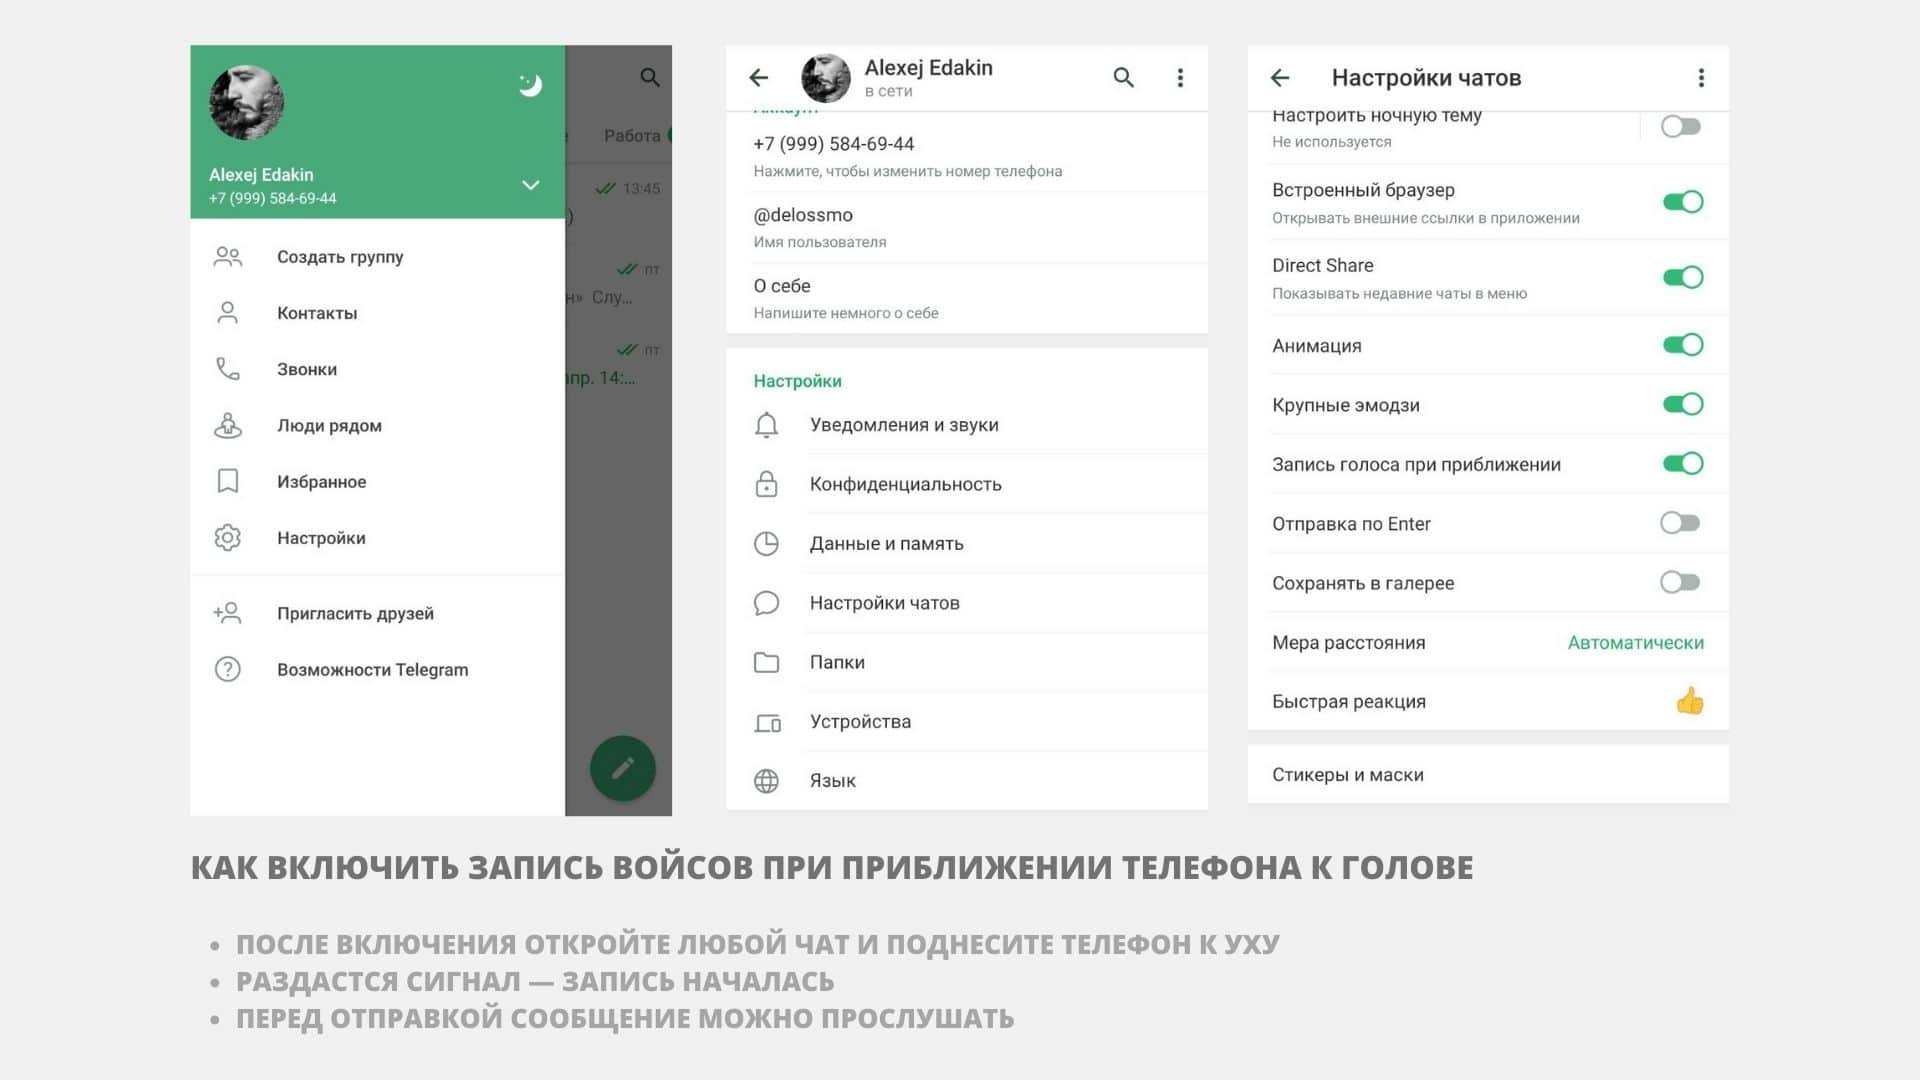Open Создать группу menu item
Viewport: 1920px width, 1080px height.
pyautogui.click(x=377, y=257)
